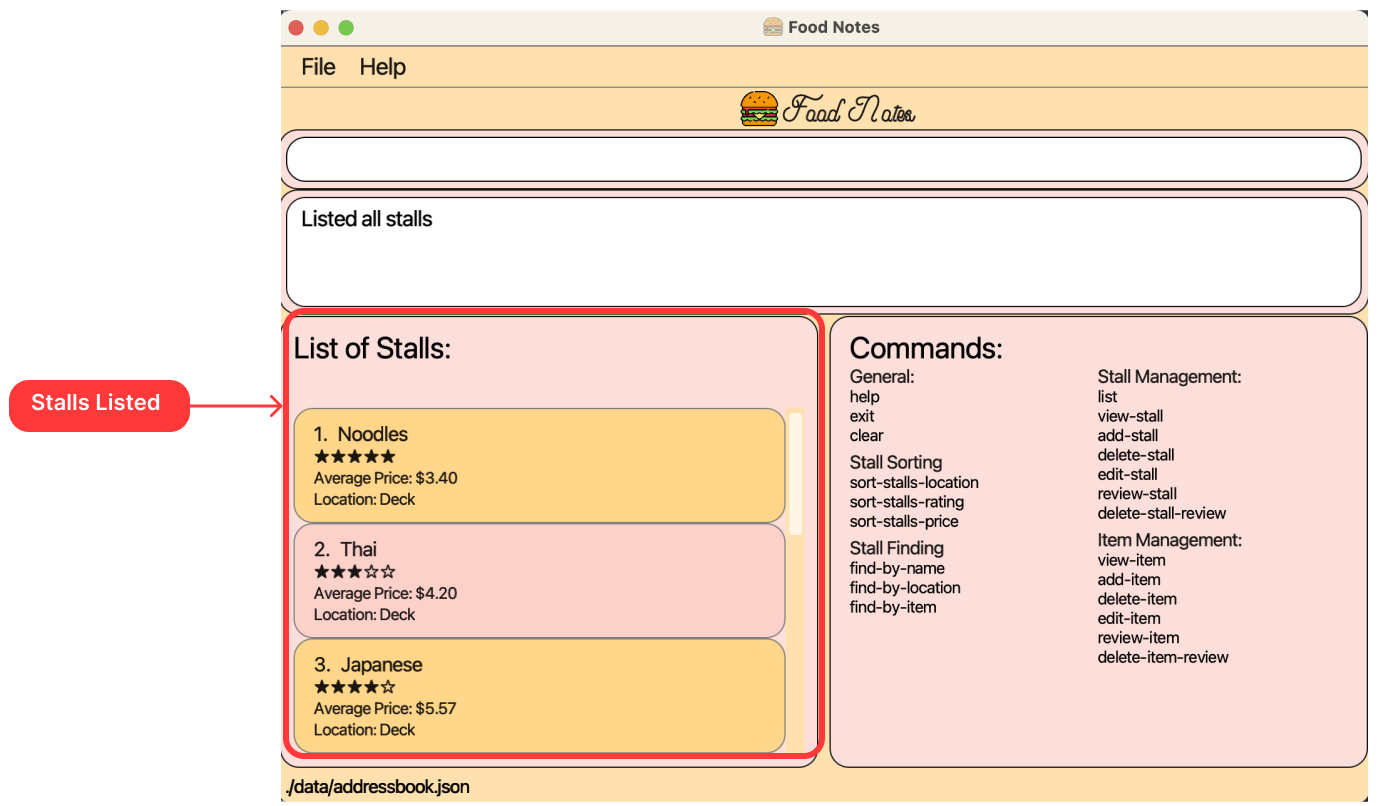Click the 'General:' section label
Screen dimensions: 1382x806
[882, 377]
